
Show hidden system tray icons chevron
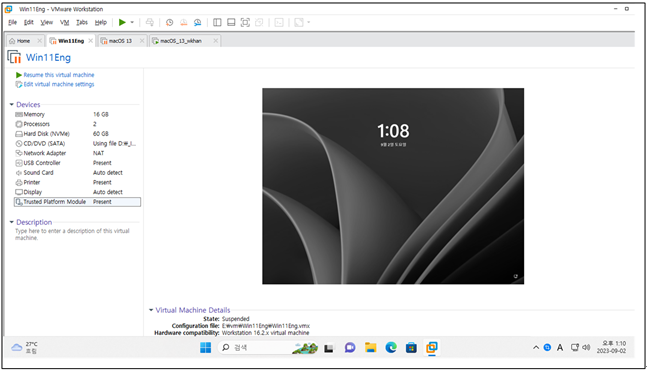(x=536, y=347)
